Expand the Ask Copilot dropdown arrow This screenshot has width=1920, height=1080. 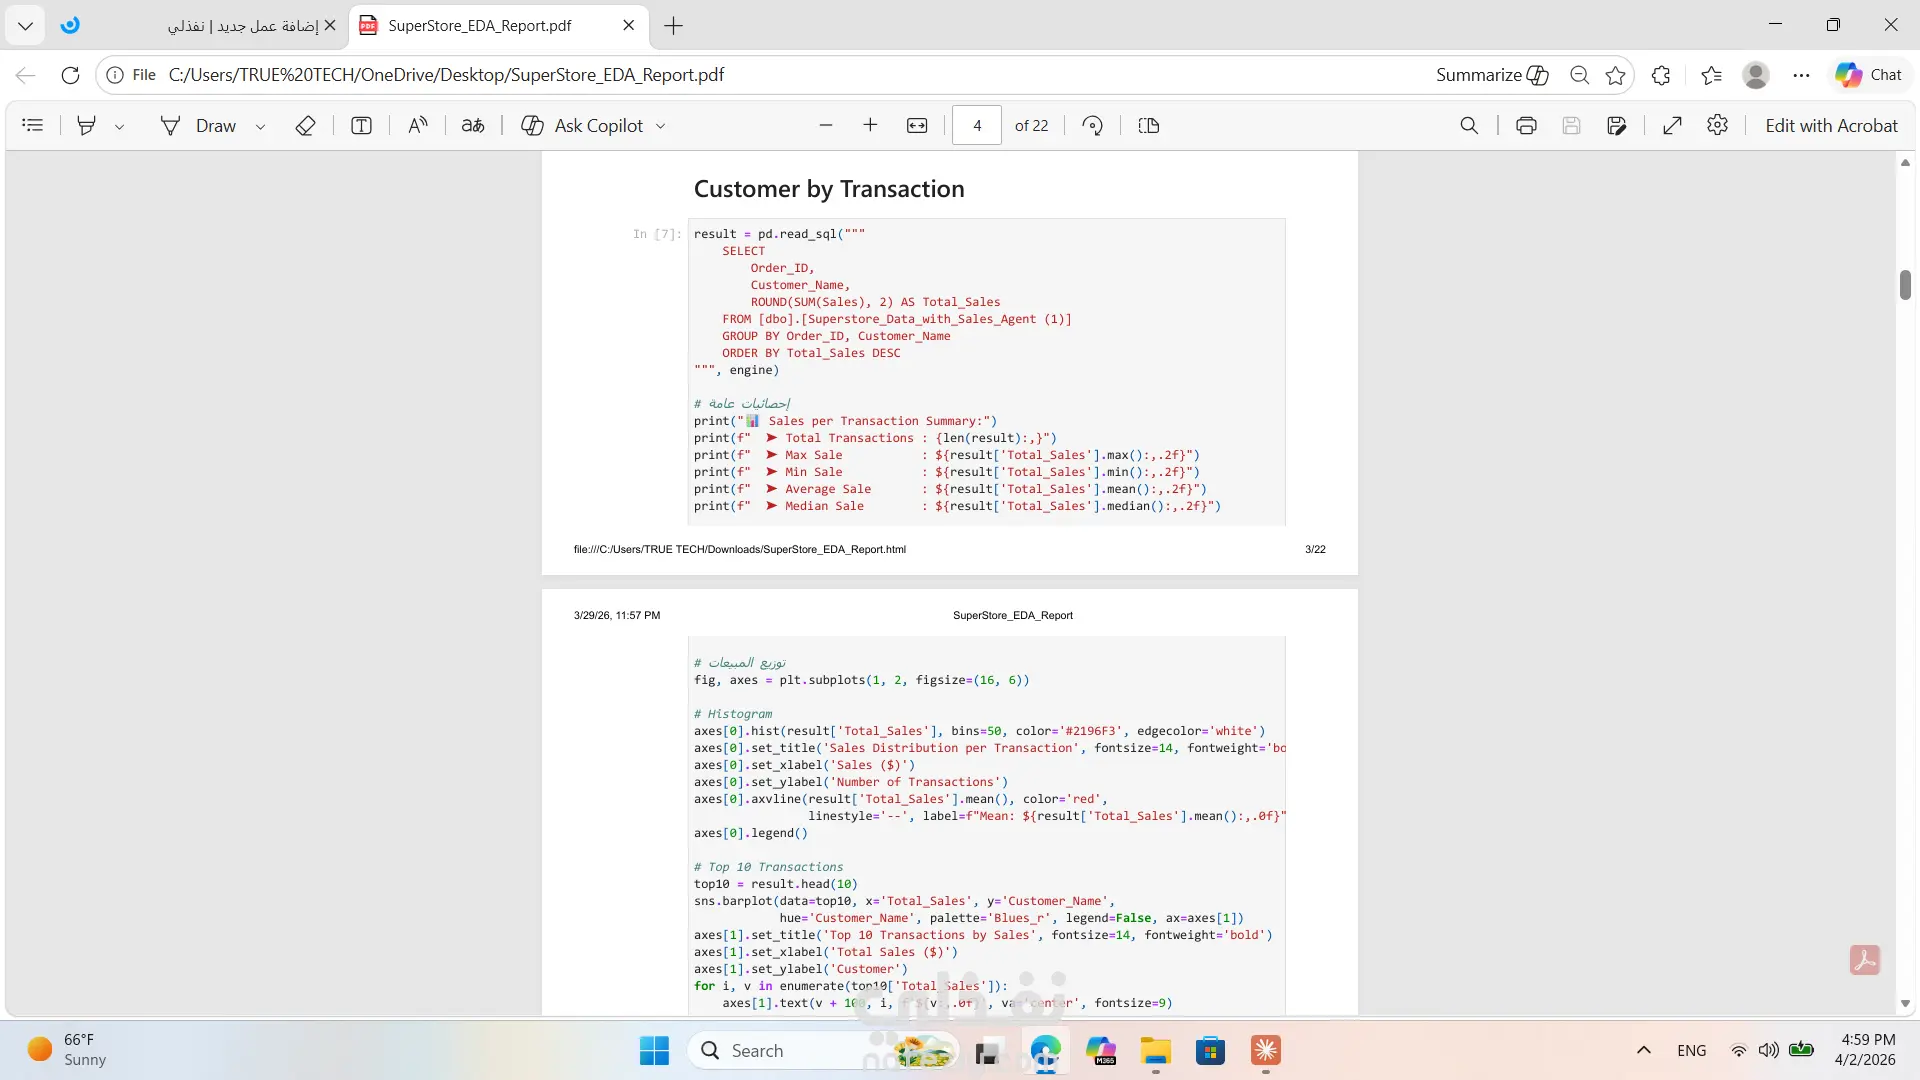coord(660,126)
